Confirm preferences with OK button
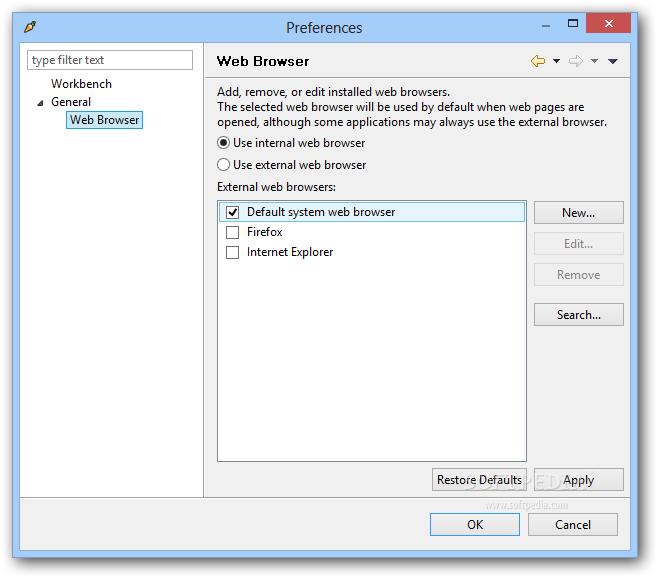The image size is (658, 578). (x=475, y=525)
